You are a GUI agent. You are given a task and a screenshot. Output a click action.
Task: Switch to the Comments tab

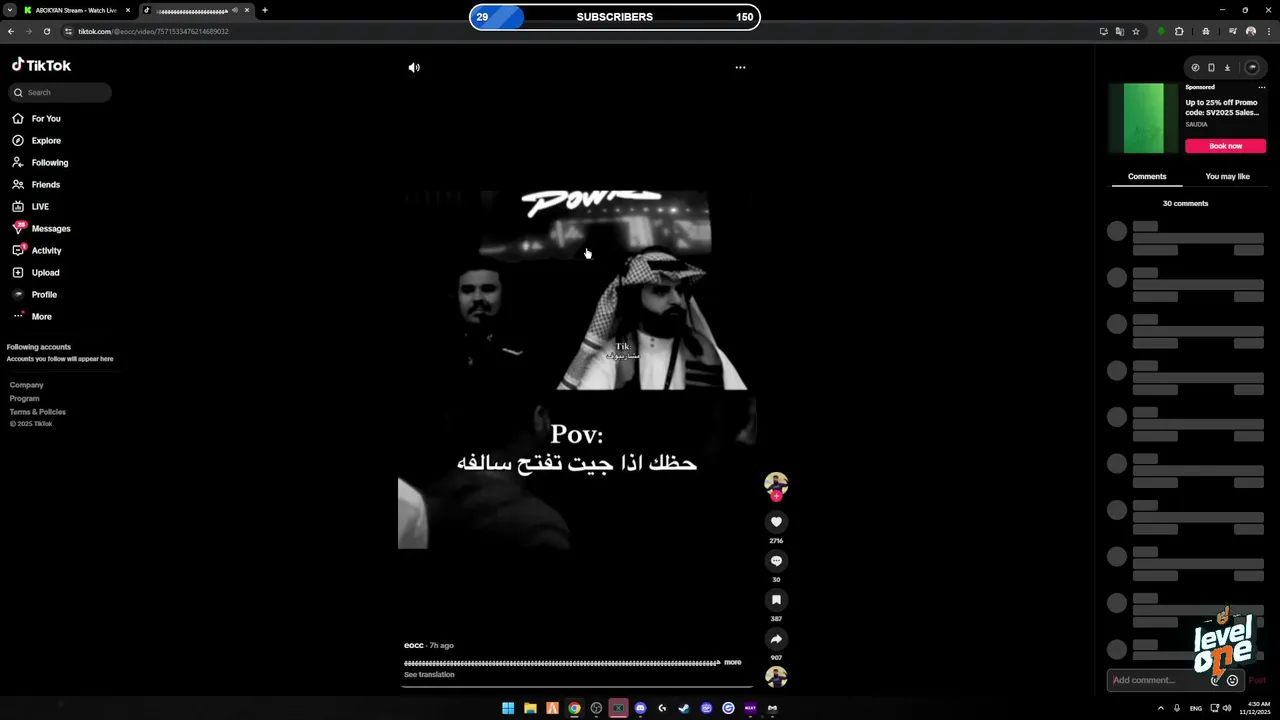coord(1147,177)
